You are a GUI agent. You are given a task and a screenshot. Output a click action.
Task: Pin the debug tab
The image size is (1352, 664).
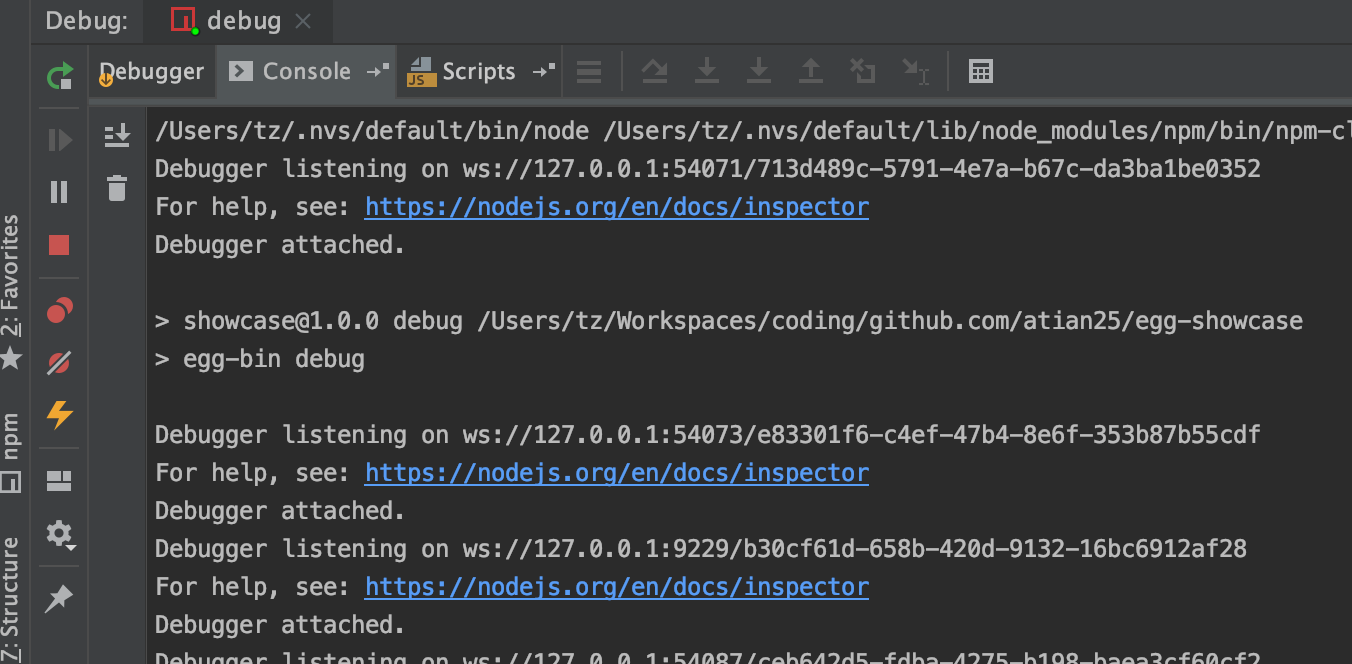[x=57, y=598]
